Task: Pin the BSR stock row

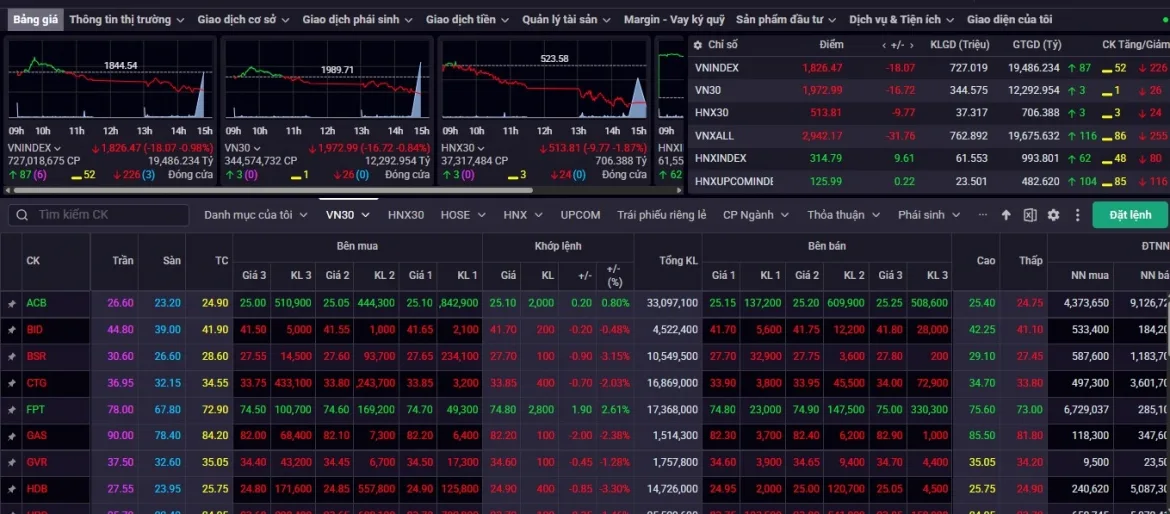Action: [x=11, y=357]
